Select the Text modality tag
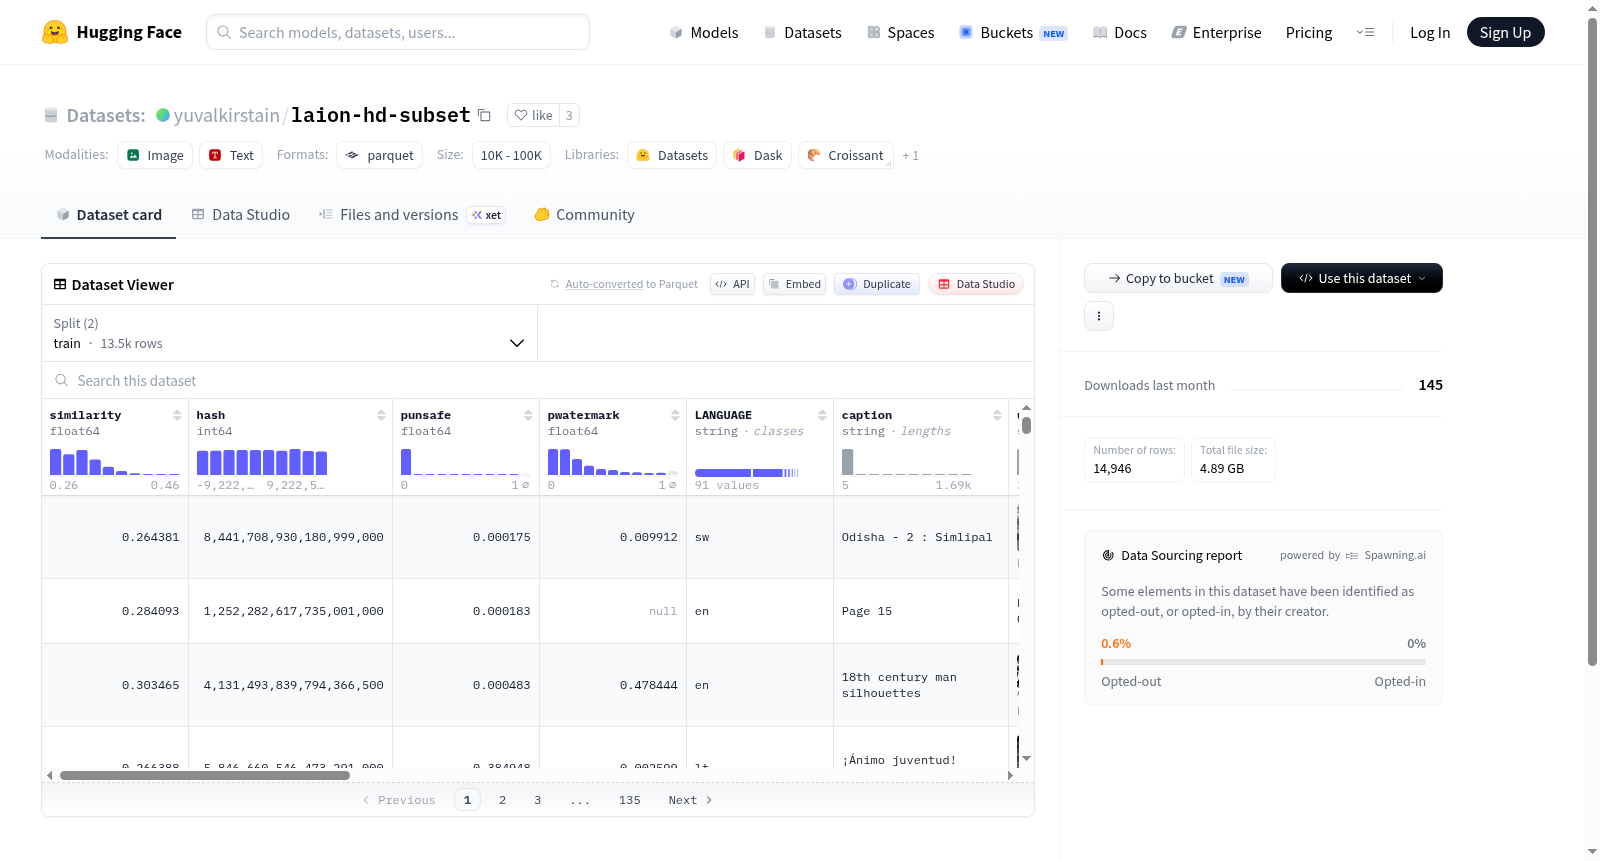The image size is (1600, 861). [231, 155]
